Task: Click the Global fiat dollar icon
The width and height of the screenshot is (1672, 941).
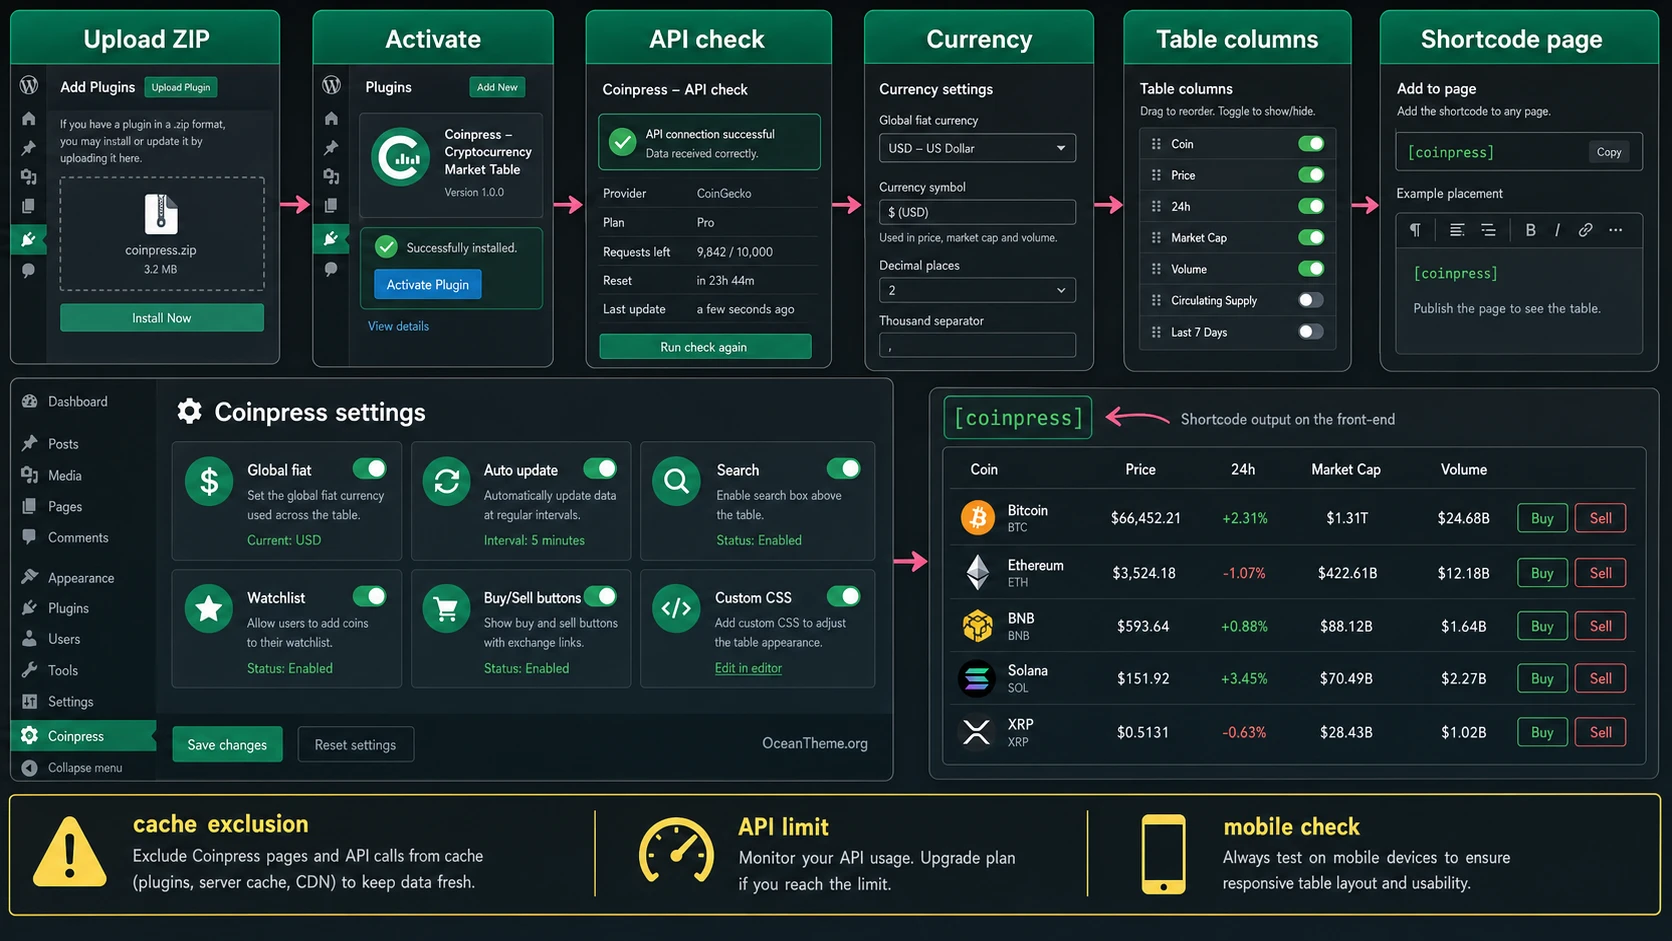Action: (x=209, y=481)
